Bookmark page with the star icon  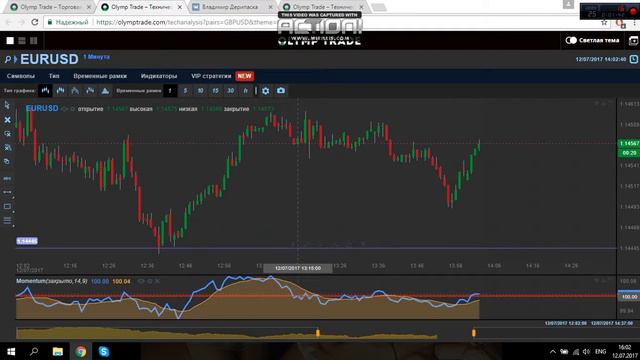604,22
